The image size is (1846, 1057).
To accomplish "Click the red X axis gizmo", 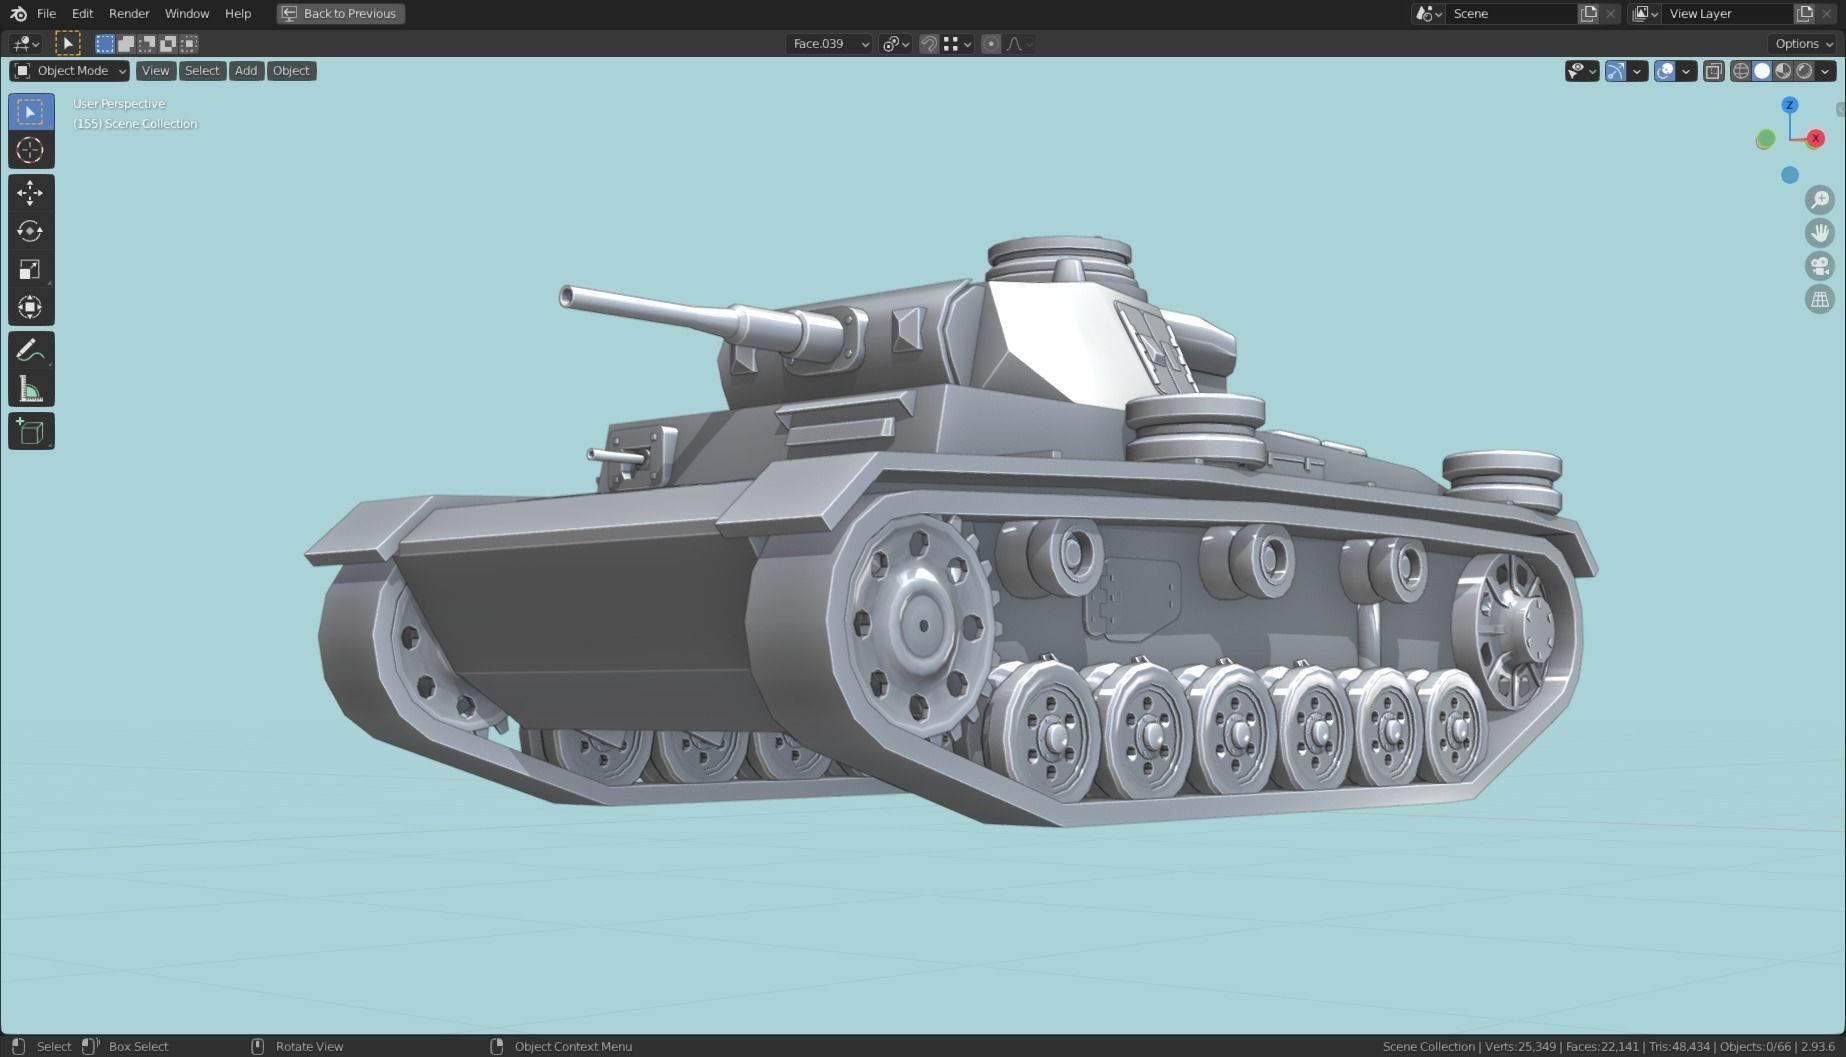I will 1816,138.
